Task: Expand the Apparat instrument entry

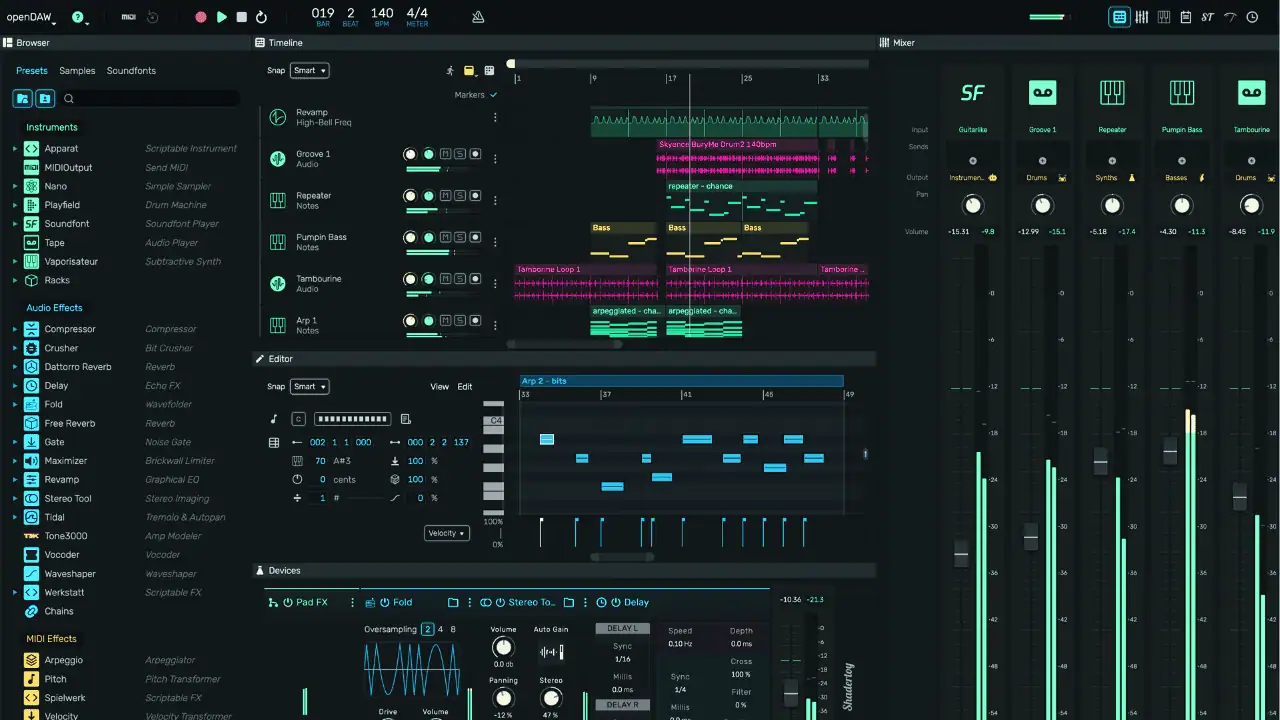Action: [x=15, y=149]
